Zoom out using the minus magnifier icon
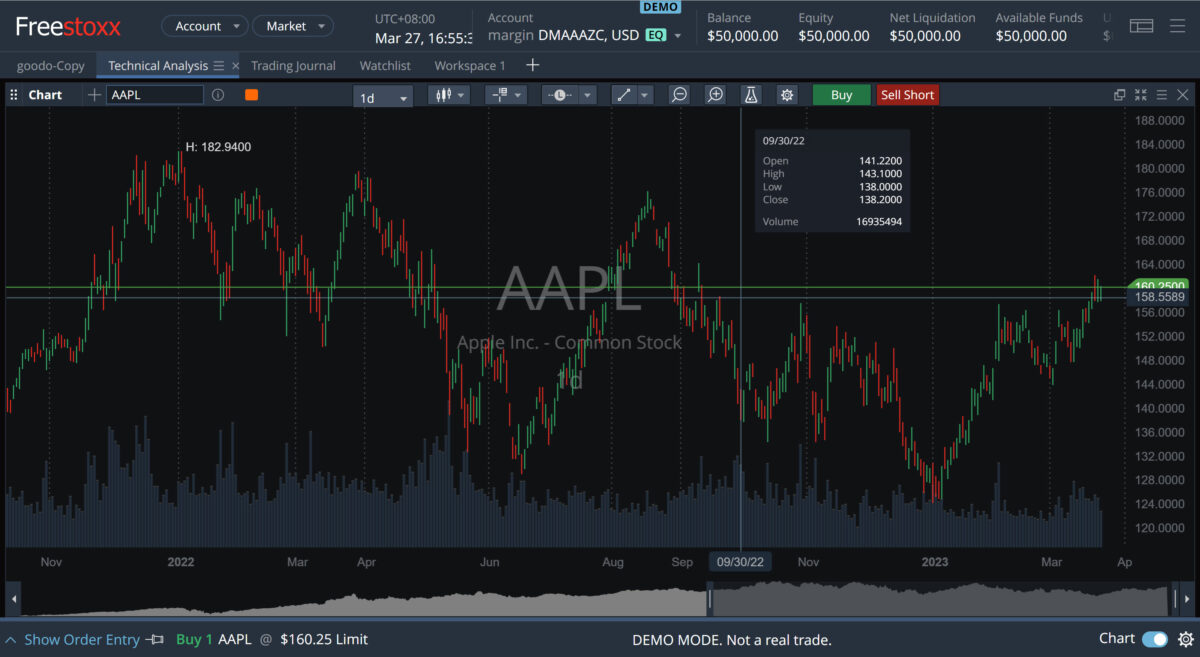This screenshot has width=1200, height=657. click(680, 95)
